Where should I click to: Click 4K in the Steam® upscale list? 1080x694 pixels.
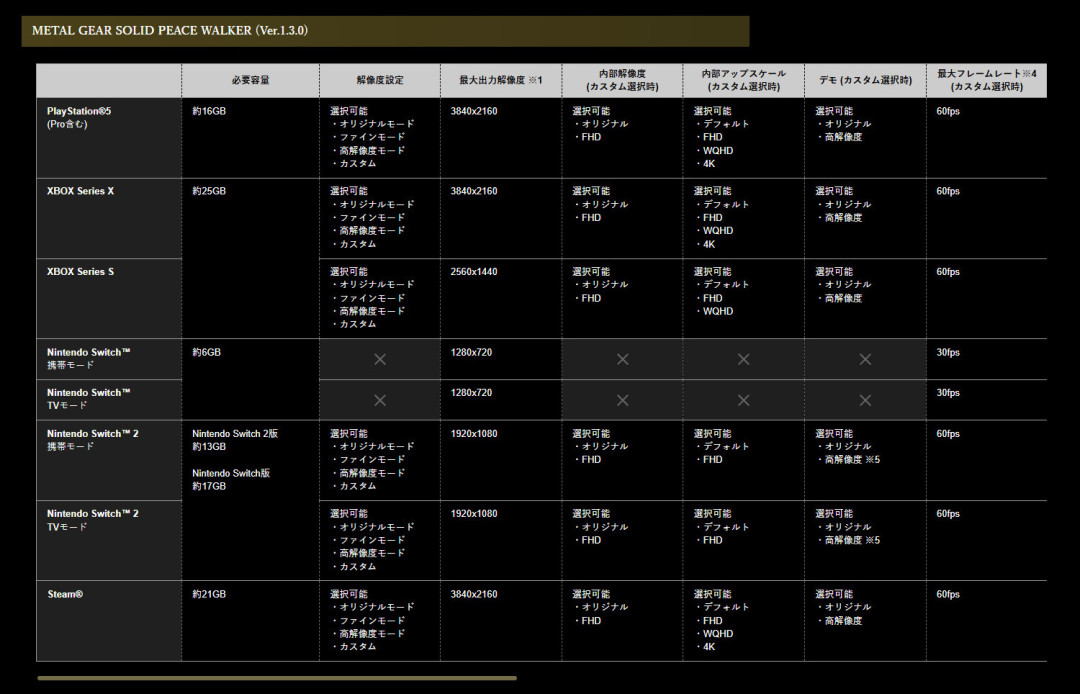(709, 647)
